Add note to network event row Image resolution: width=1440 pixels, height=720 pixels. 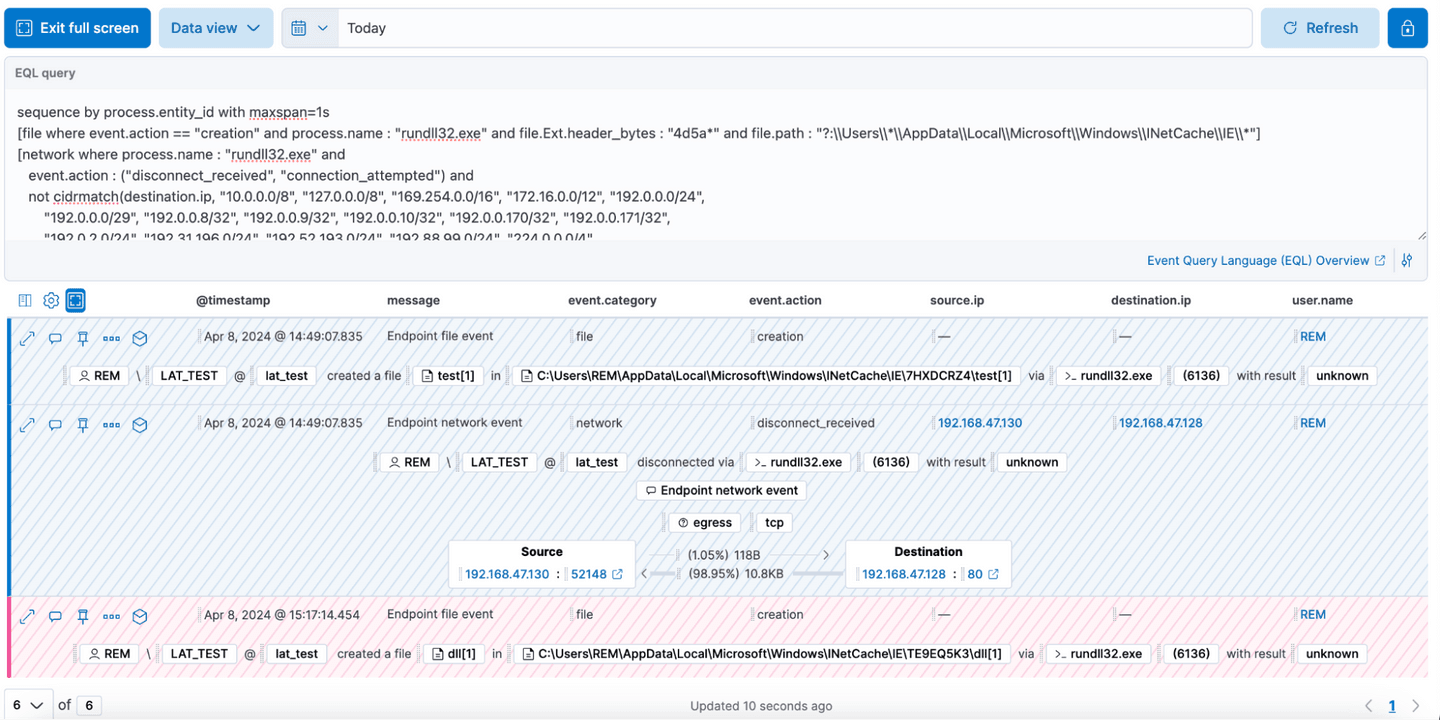55,424
